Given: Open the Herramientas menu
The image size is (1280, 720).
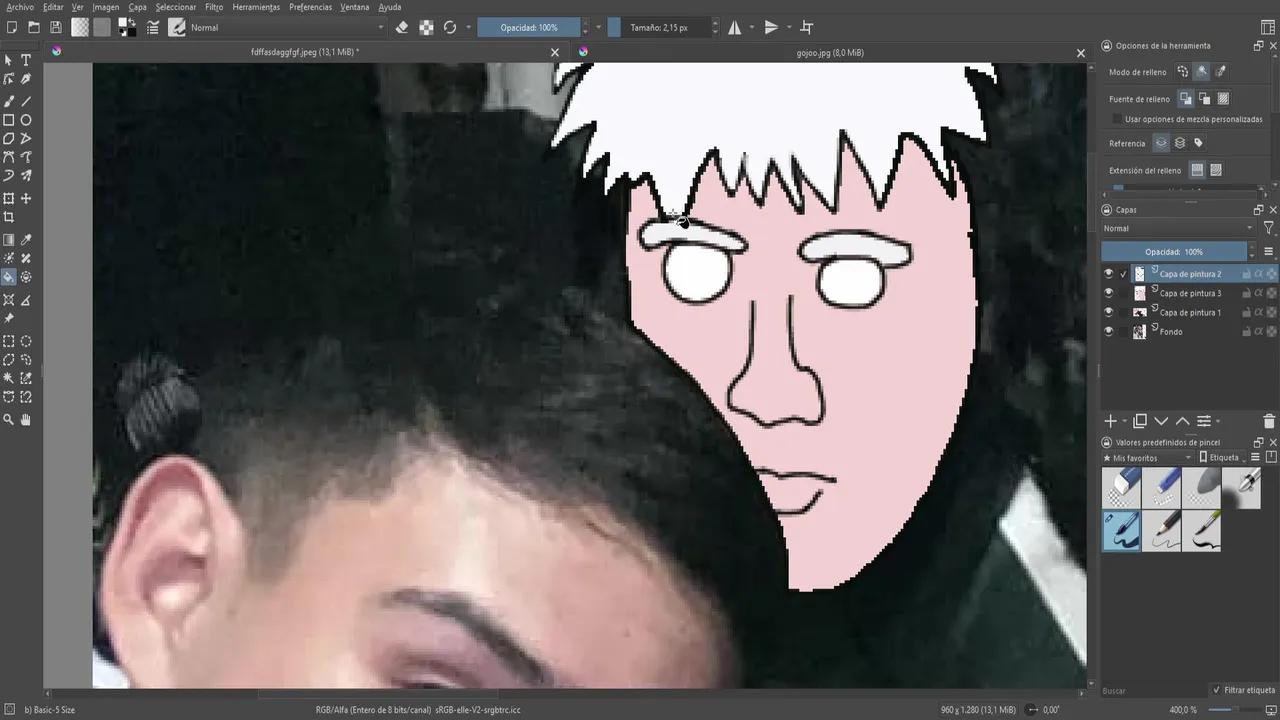Looking at the screenshot, I should [x=256, y=7].
